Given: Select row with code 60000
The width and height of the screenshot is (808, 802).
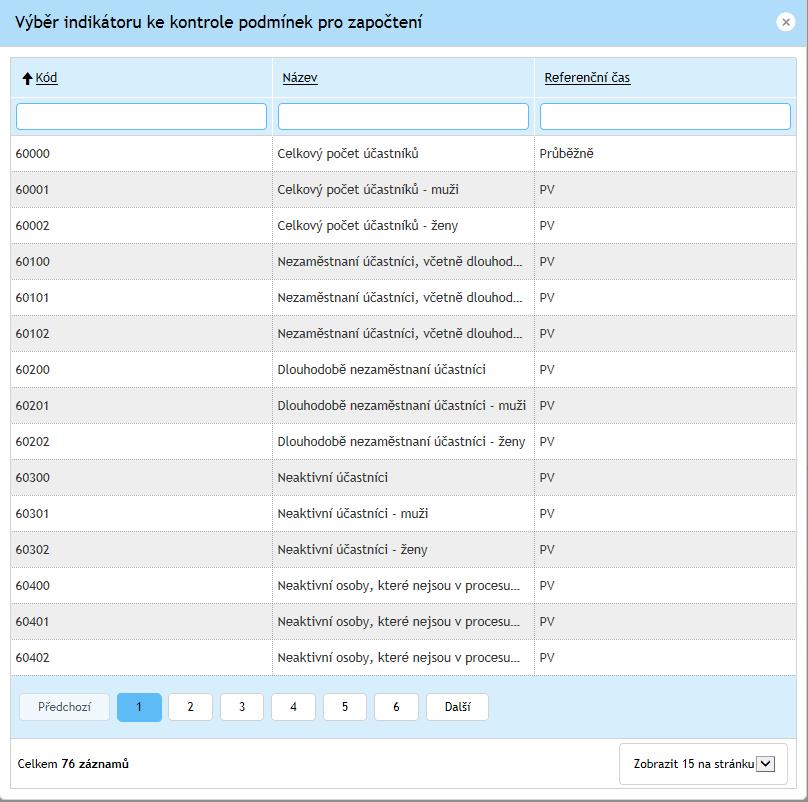Looking at the screenshot, I should point(403,154).
